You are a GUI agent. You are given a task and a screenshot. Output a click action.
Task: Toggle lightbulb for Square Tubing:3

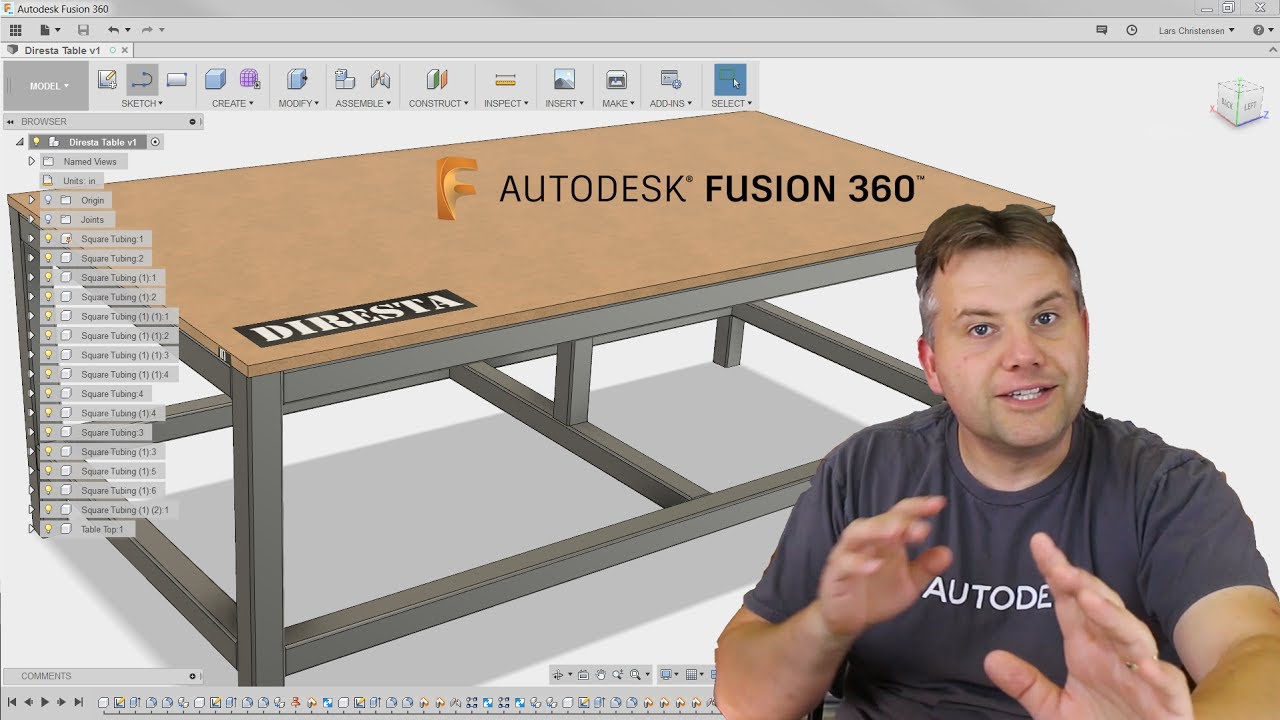48,432
